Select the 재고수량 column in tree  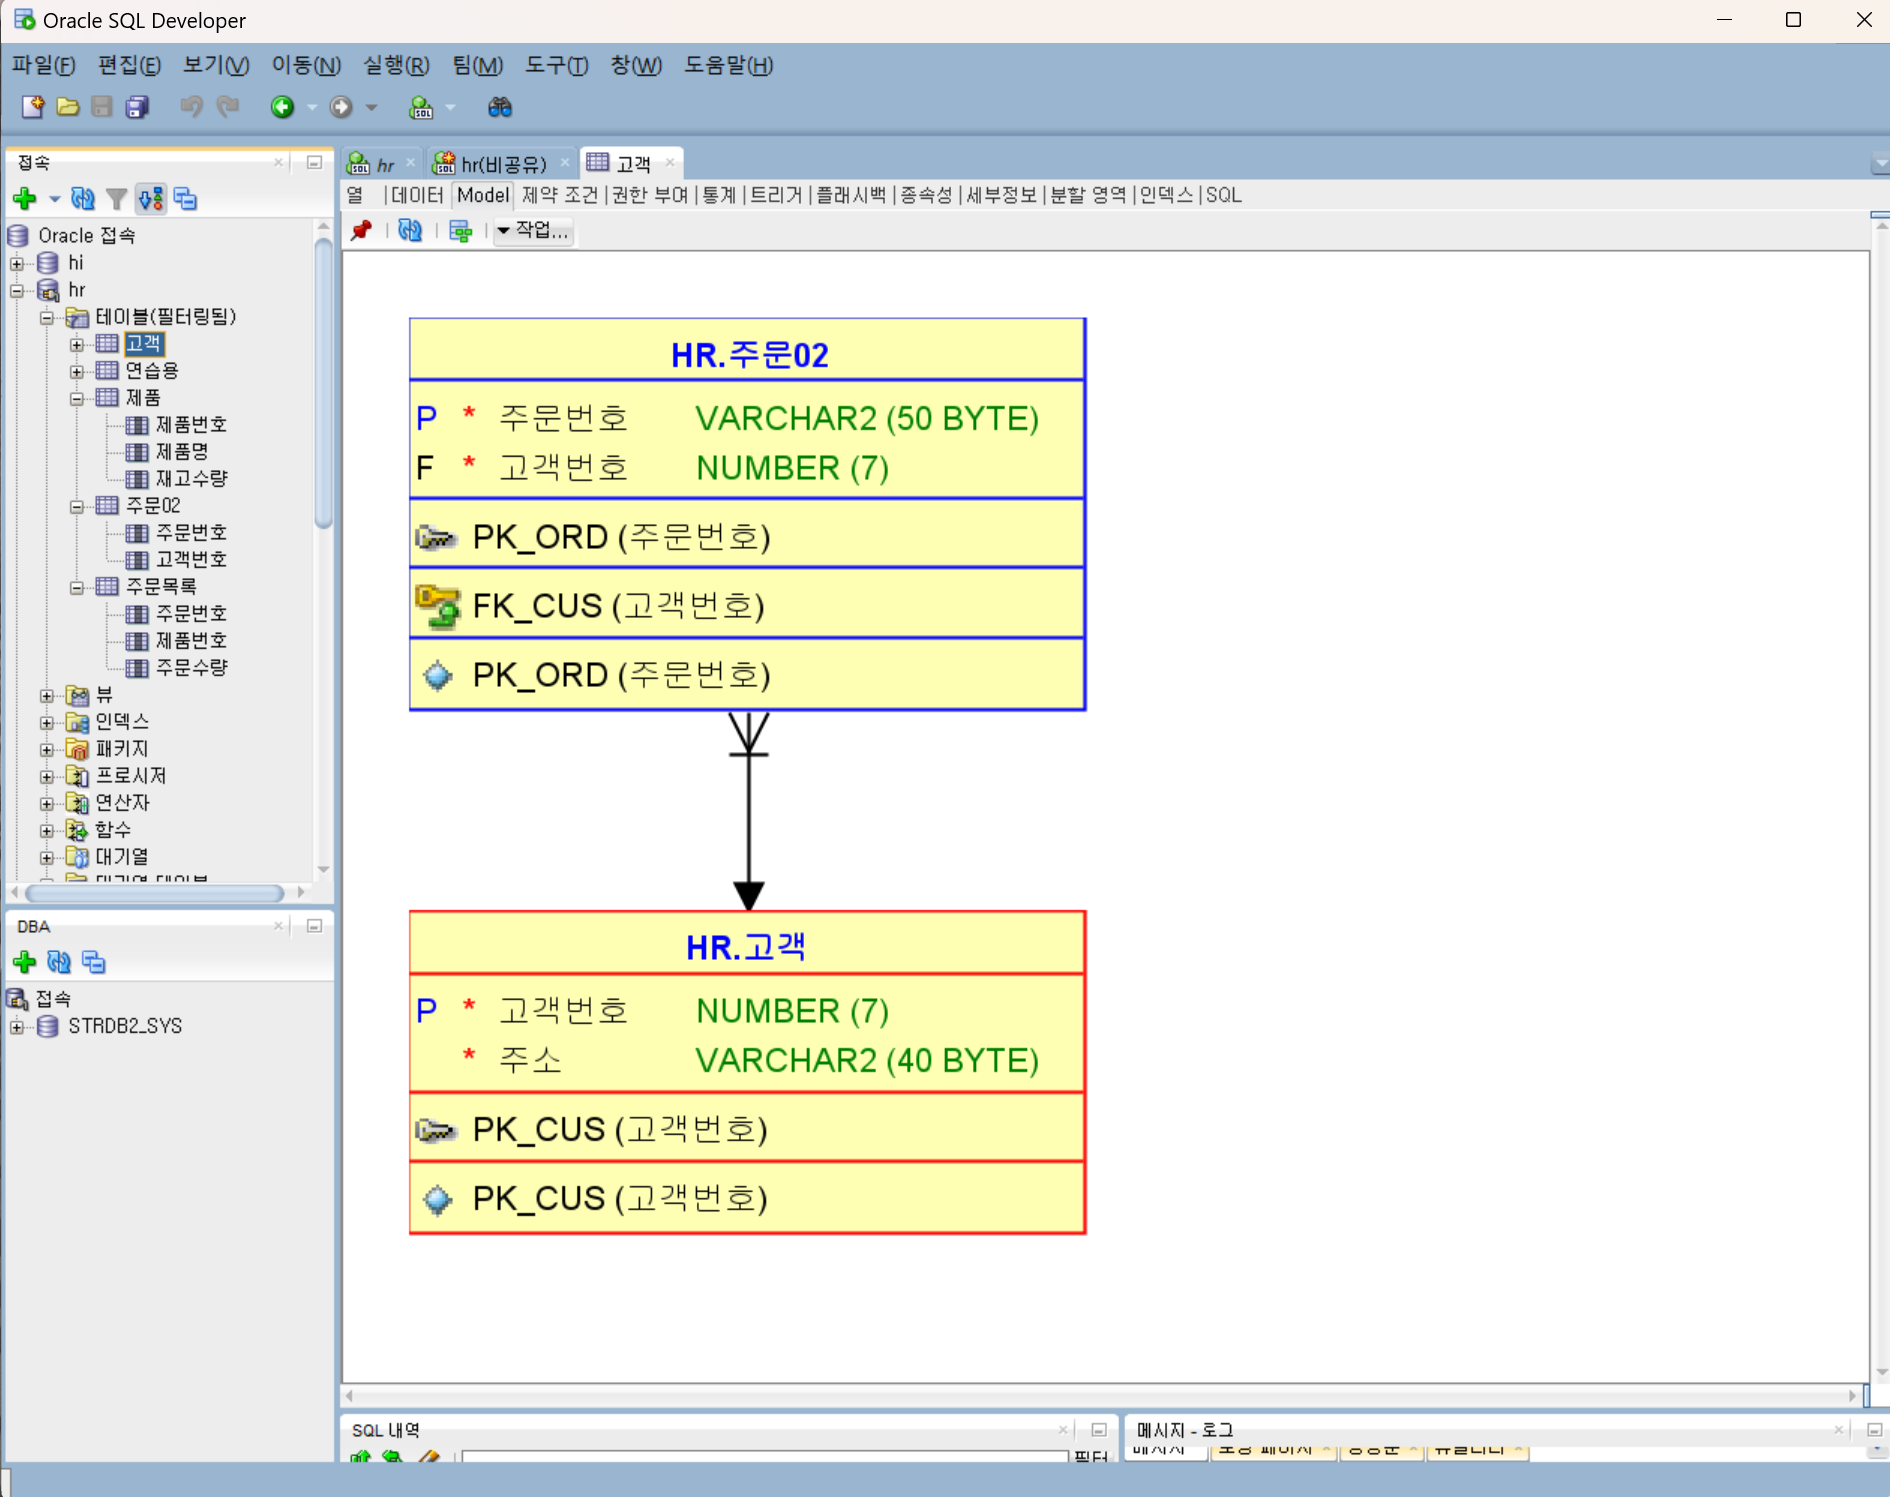[x=191, y=479]
